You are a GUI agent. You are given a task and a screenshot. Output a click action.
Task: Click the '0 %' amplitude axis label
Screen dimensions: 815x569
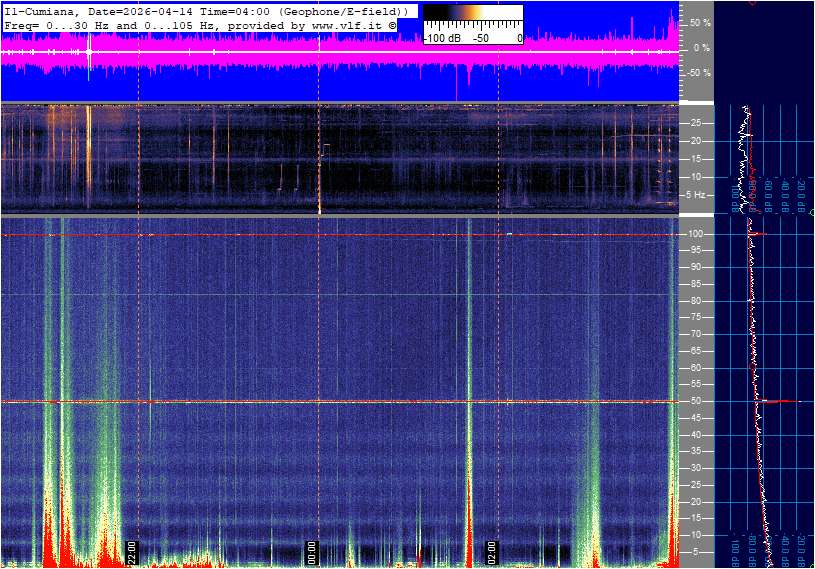[x=702, y=48]
